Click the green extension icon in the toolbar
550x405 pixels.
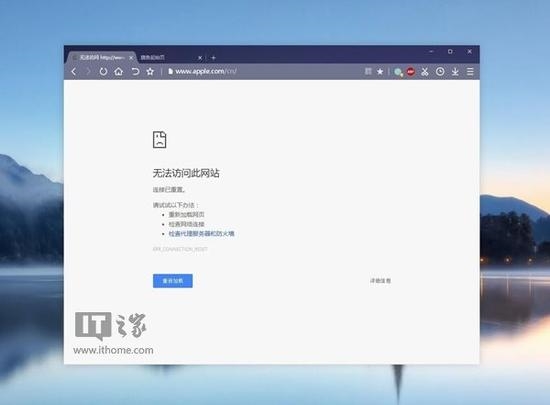click(398, 72)
